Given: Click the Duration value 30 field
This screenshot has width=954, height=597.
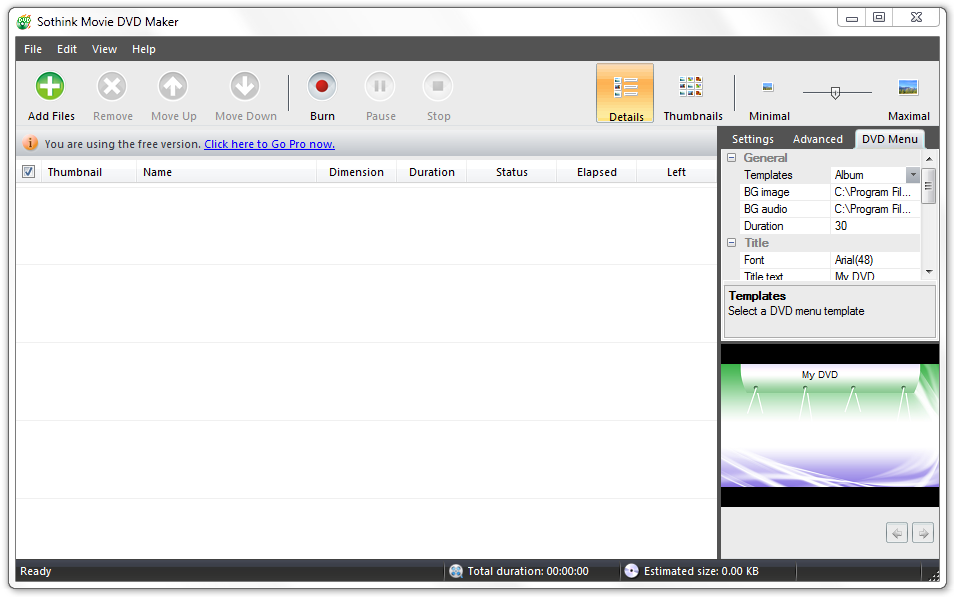Looking at the screenshot, I should [874, 226].
